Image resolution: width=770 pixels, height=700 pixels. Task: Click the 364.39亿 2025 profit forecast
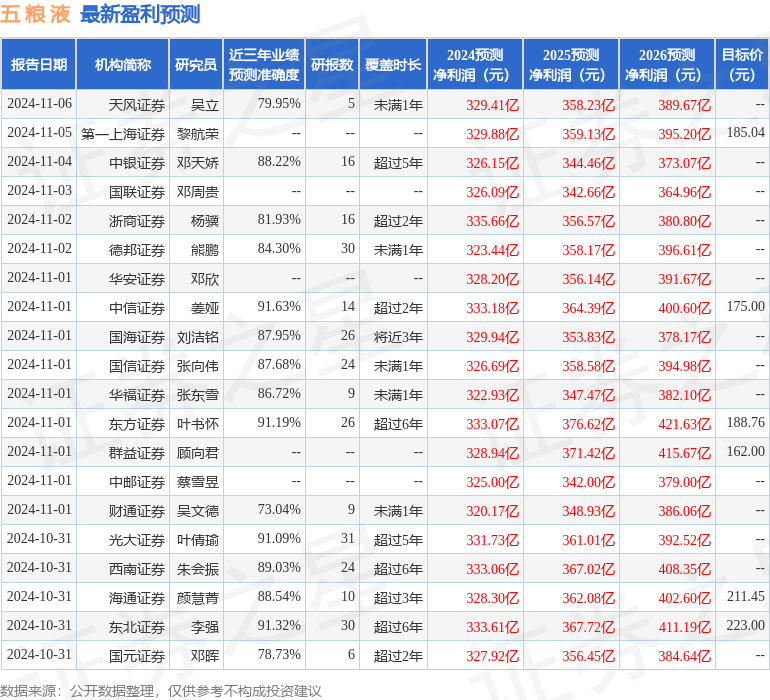(588, 308)
